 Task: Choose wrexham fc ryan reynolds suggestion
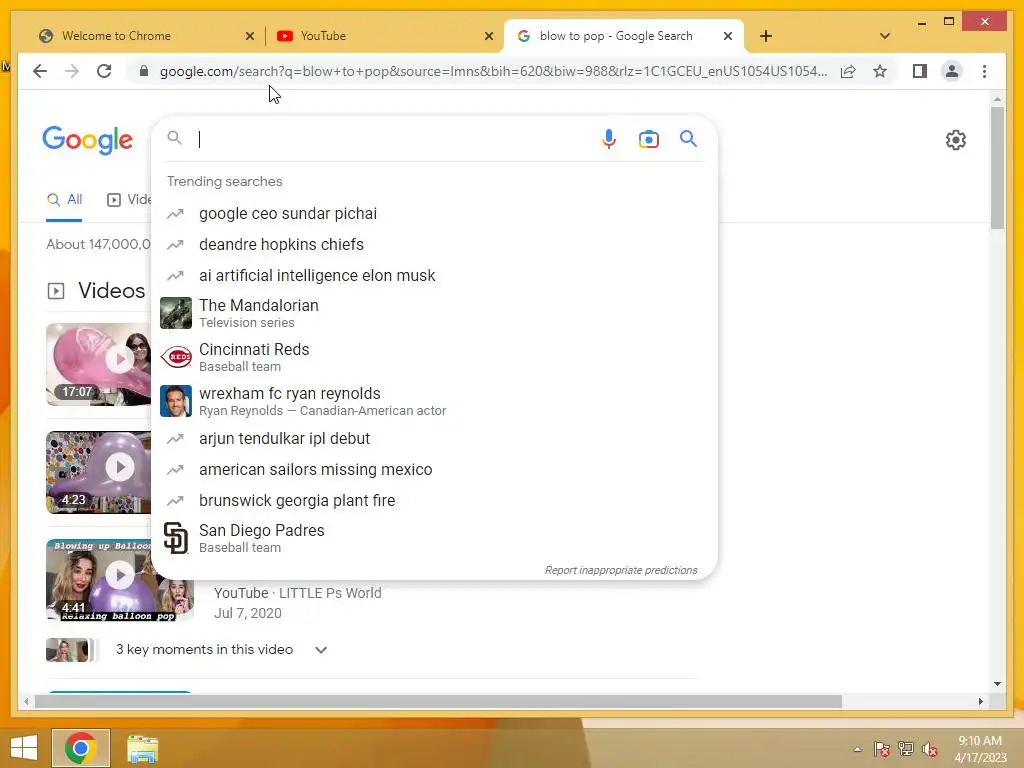pyautogui.click(x=434, y=401)
